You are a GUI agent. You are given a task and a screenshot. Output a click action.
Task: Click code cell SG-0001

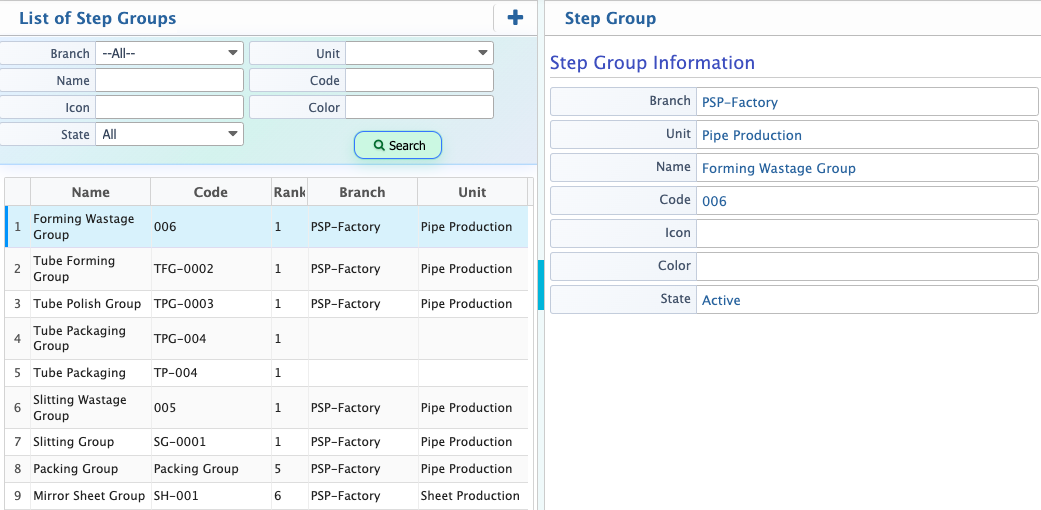(x=211, y=442)
